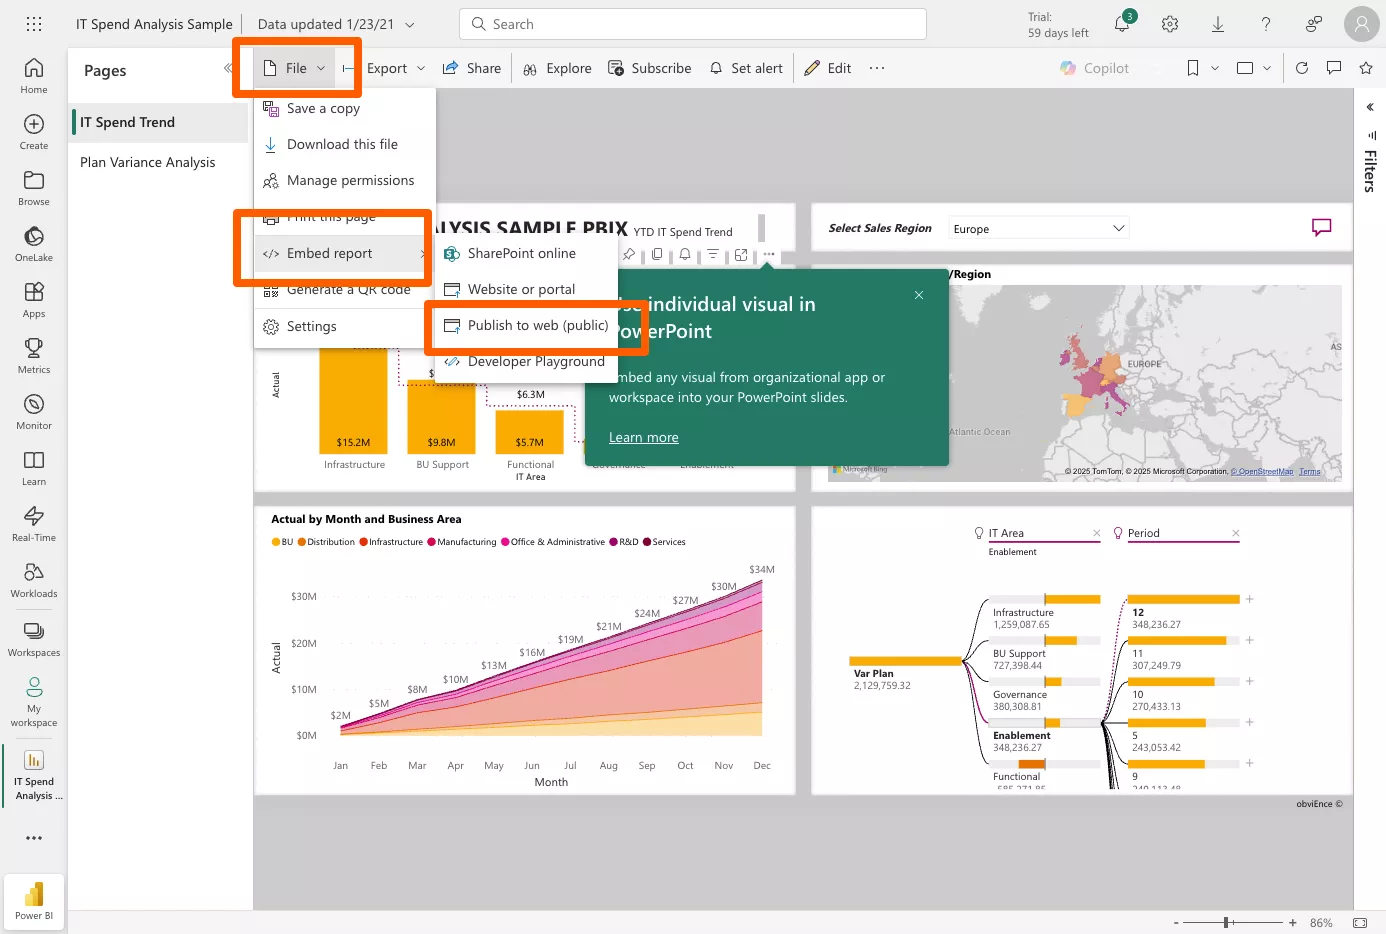The width and height of the screenshot is (1386, 934).
Task: Add report to favorites star icon
Action: (x=1366, y=68)
